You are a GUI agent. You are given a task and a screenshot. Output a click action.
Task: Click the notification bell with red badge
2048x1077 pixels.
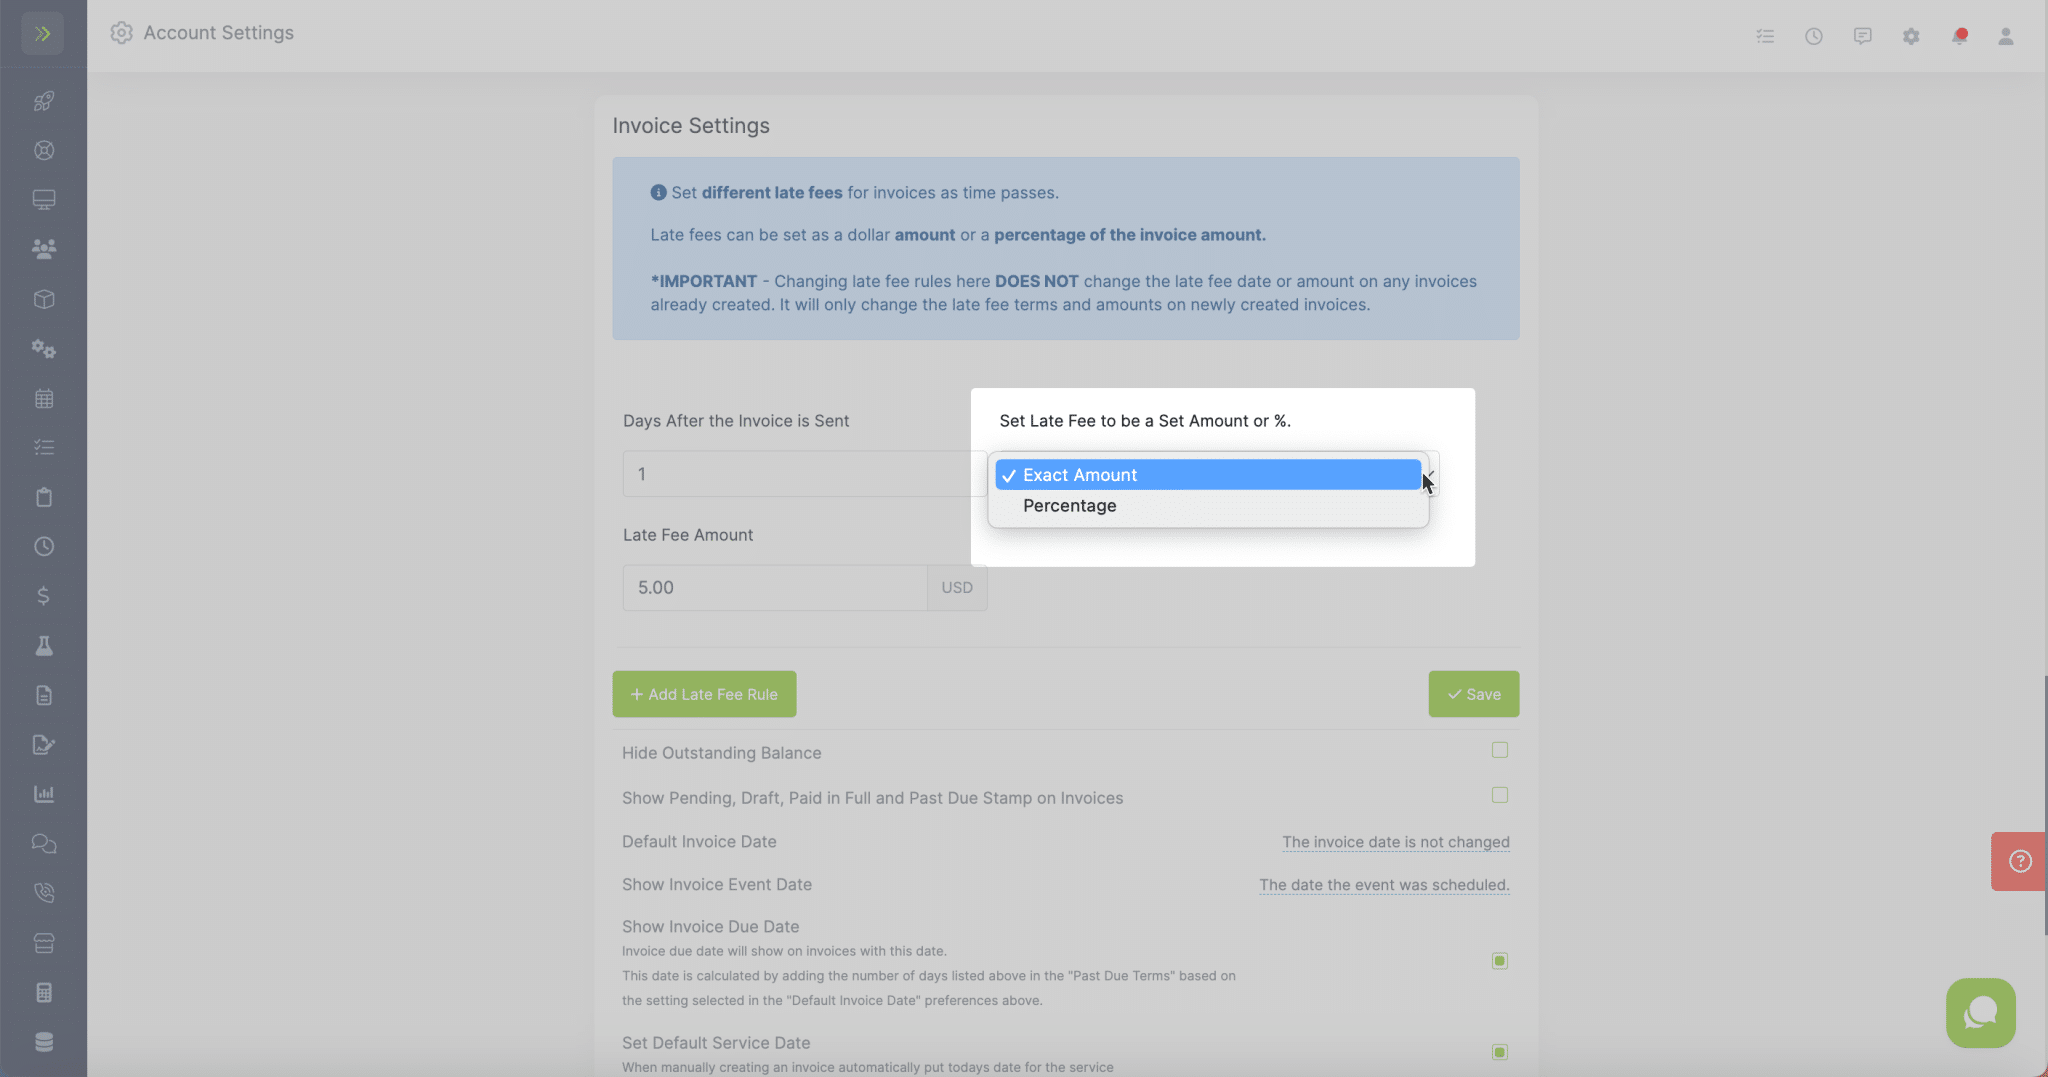coord(1959,34)
